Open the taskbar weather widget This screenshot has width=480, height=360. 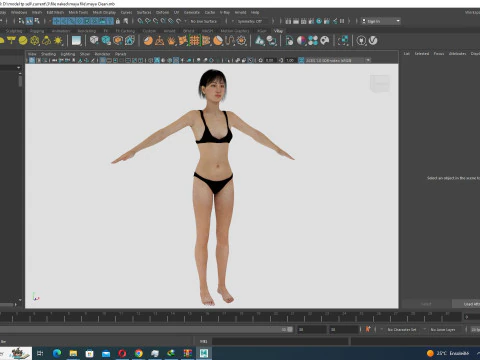click(448, 353)
